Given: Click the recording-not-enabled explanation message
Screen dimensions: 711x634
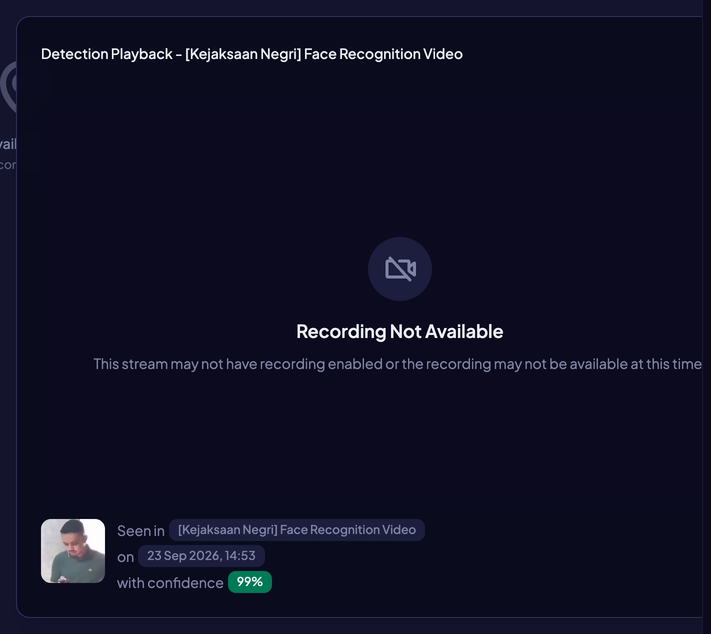Looking at the screenshot, I should 397,364.
